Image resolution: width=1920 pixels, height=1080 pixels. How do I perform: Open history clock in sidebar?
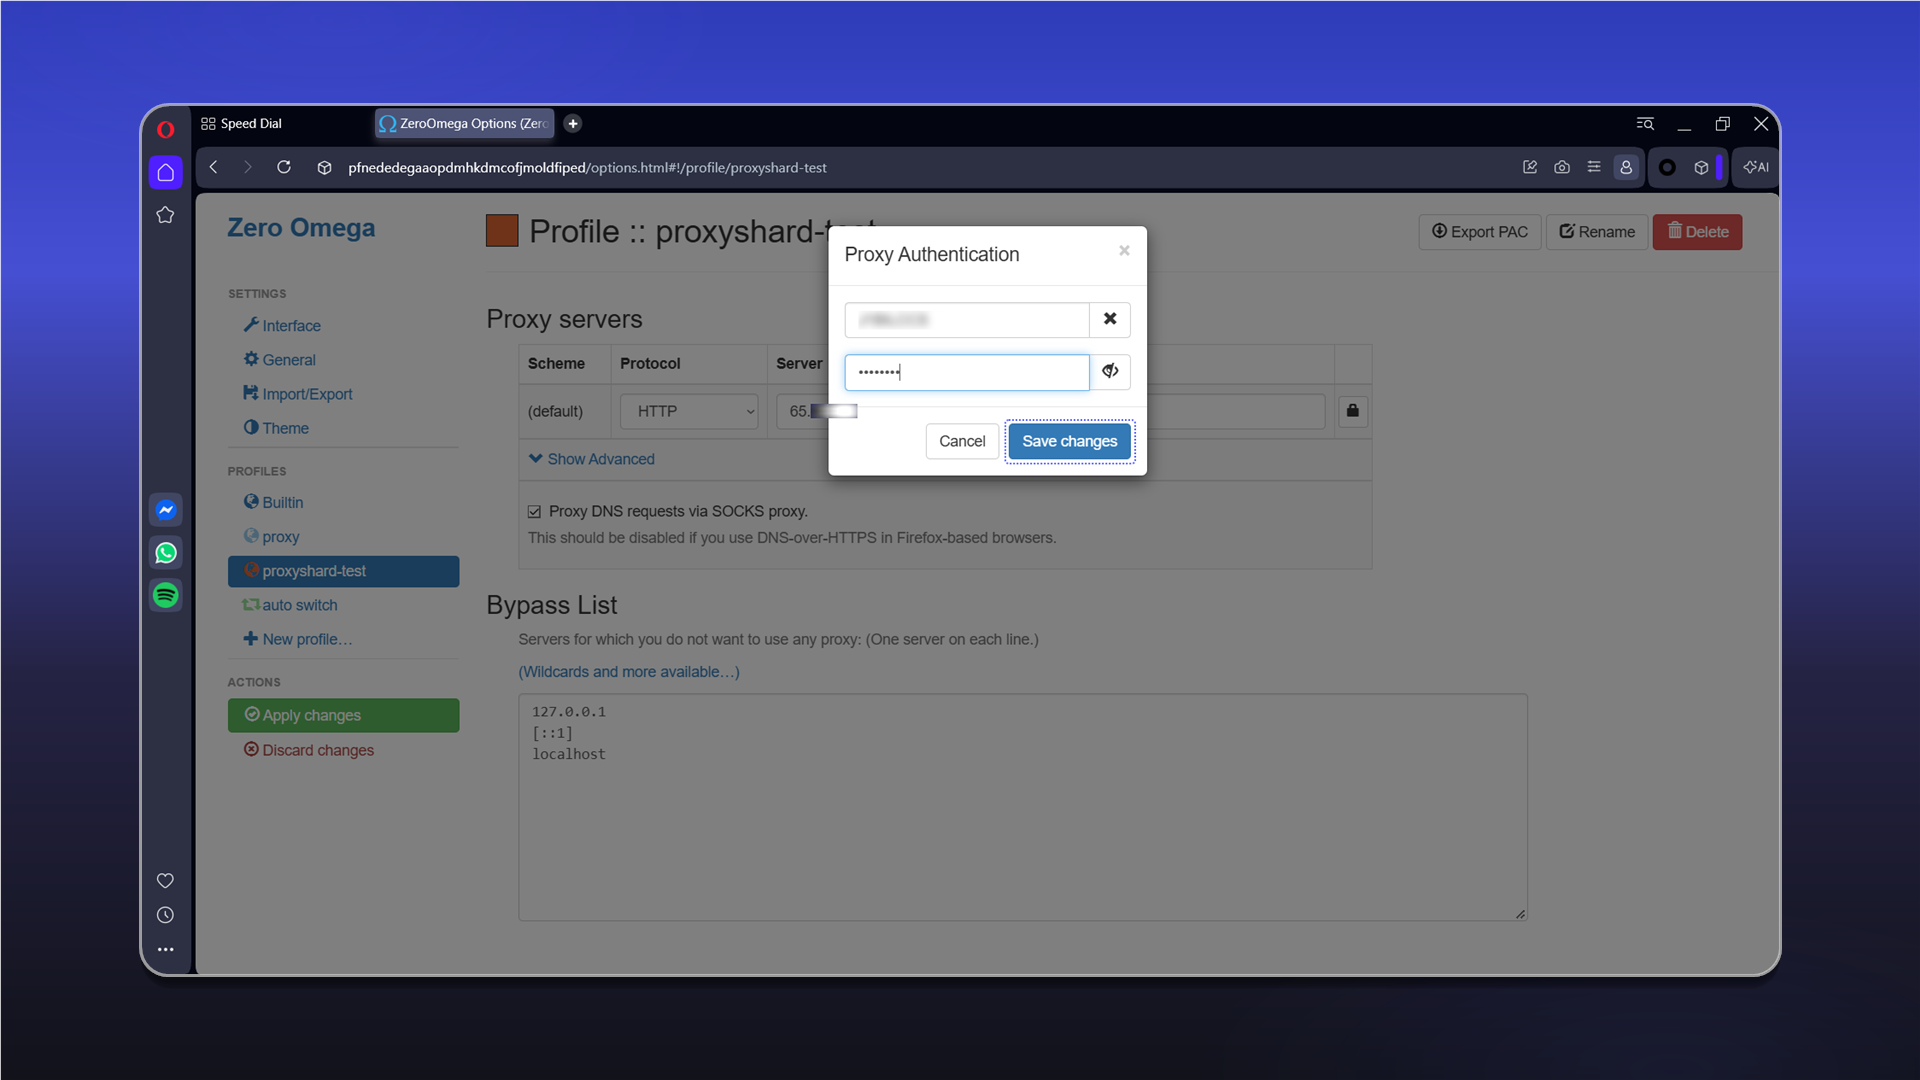165,915
